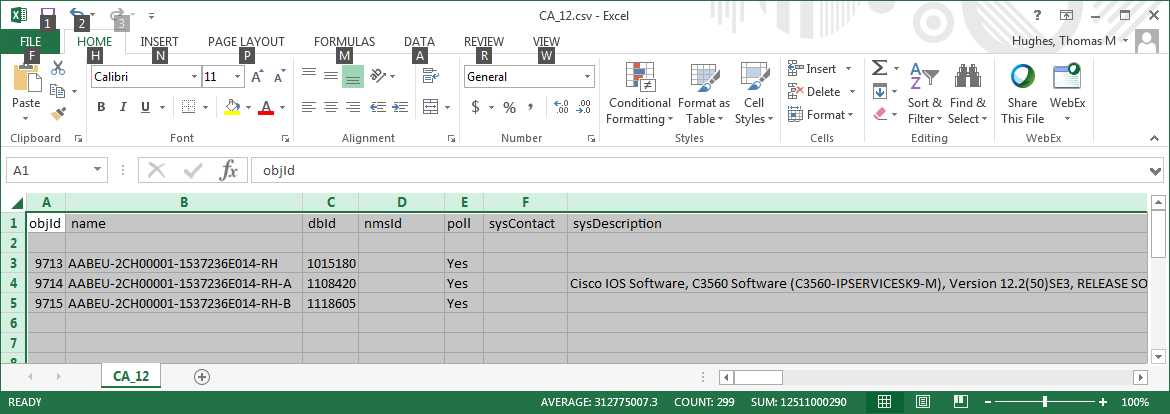Open WebEx button
Viewport: 1170px width, 414px height.
click(x=1066, y=93)
